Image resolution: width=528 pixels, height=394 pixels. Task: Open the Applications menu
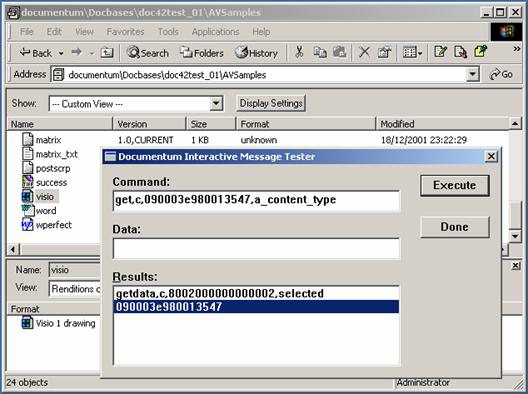tap(216, 32)
